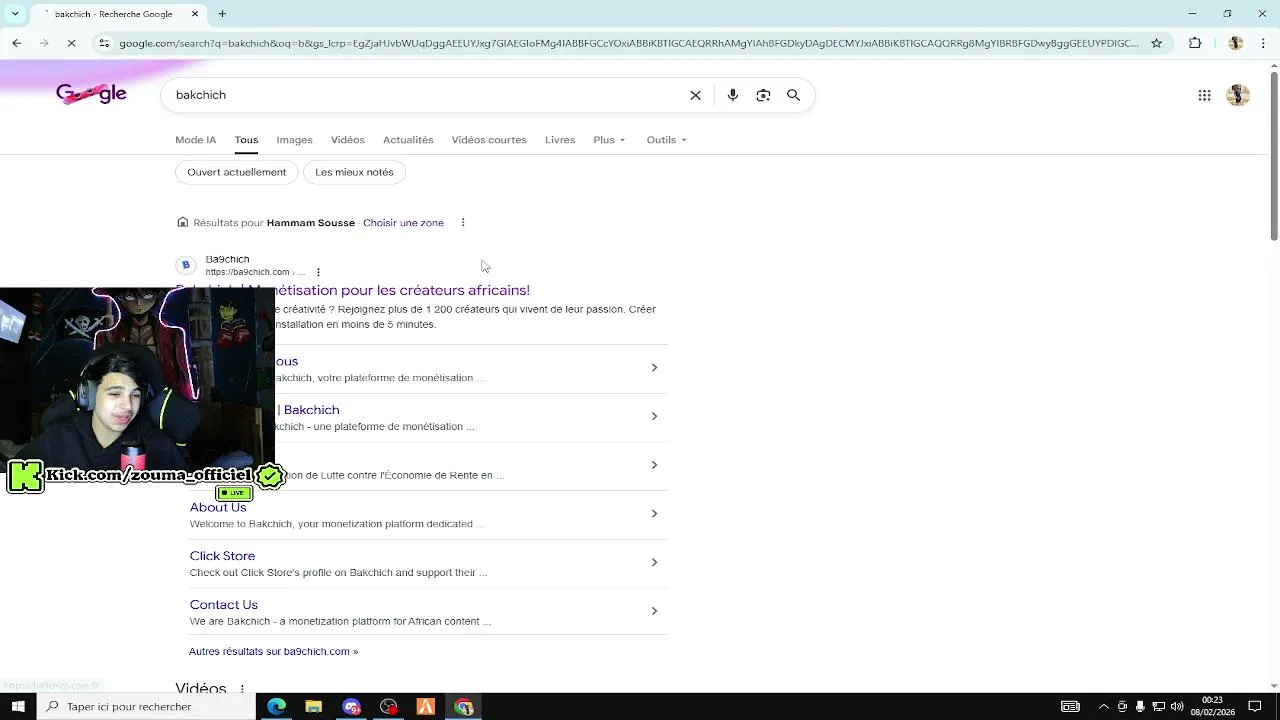Open the tab search dropdown arrow
This screenshot has width=1280, height=720.
[15, 14]
